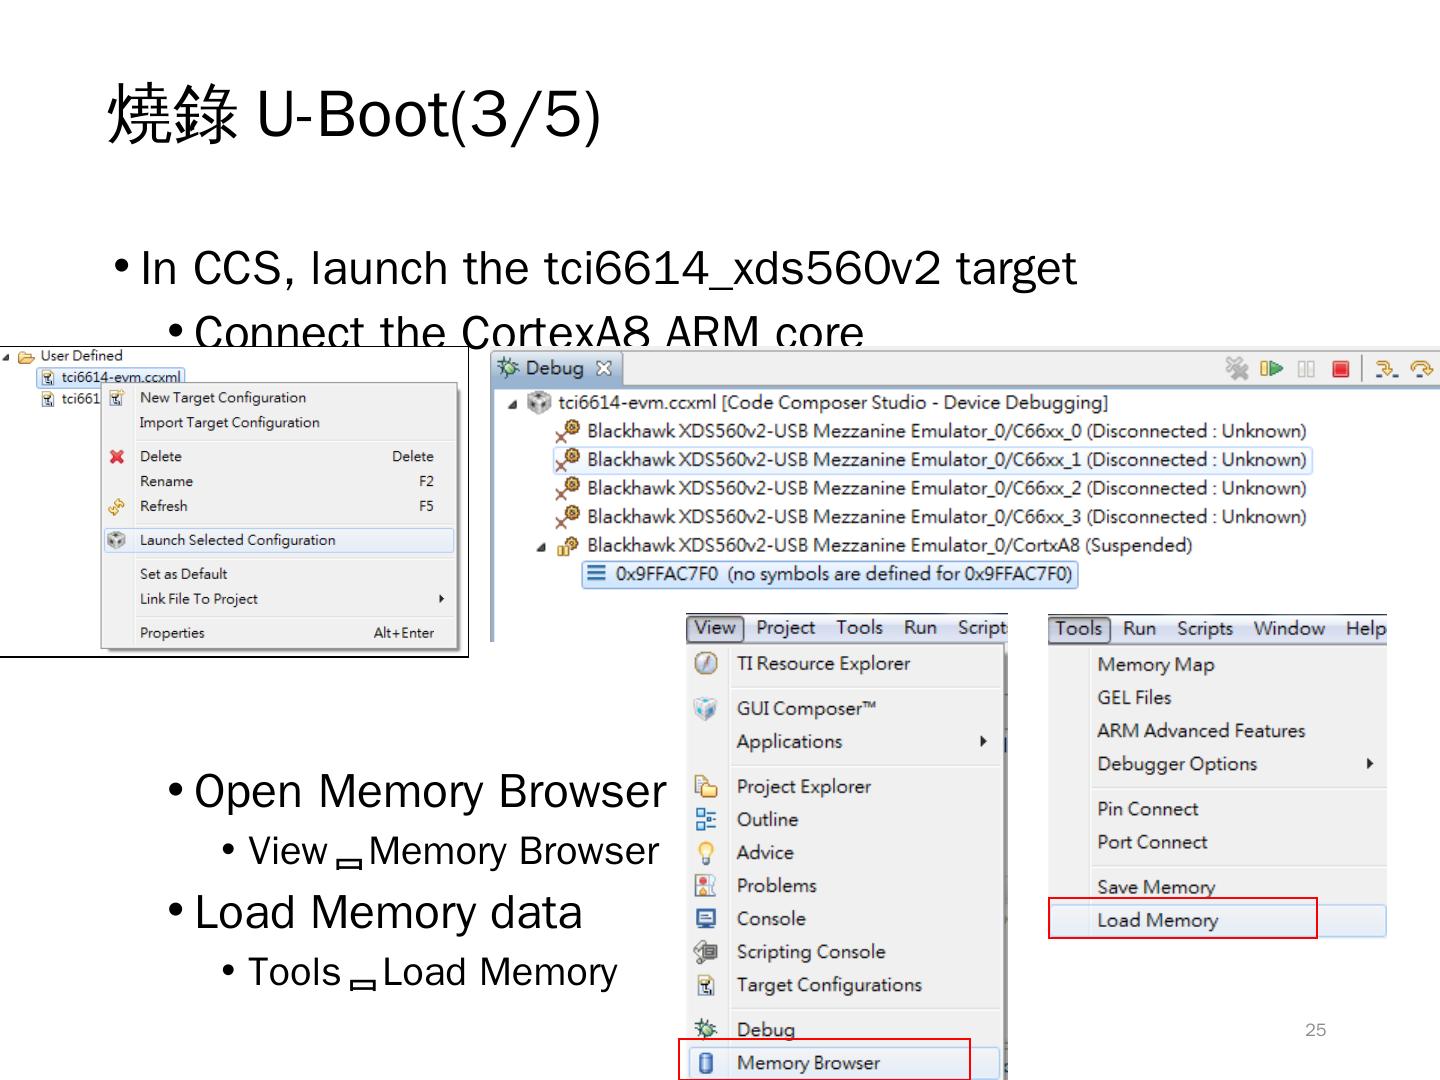Click the Scripting Console icon
The height and width of the screenshot is (1080, 1440).
[706, 952]
